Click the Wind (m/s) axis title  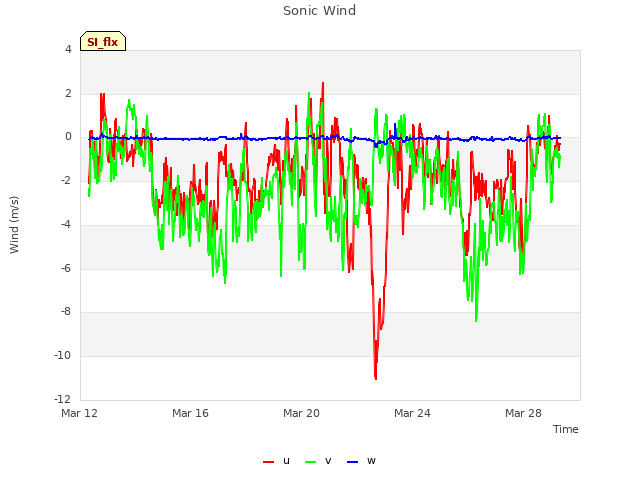14,225
